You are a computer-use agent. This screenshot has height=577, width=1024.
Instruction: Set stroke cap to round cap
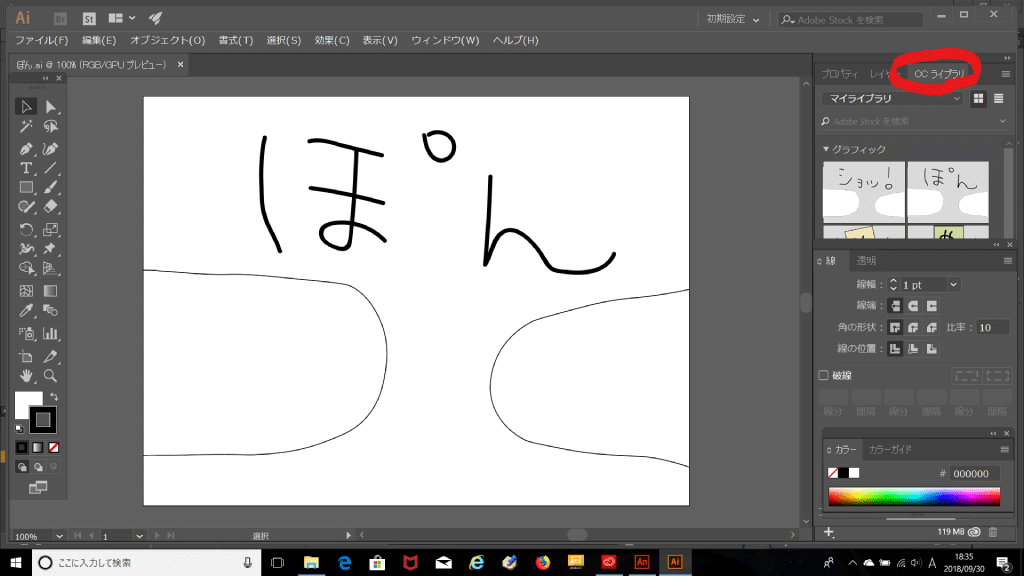point(914,306)
